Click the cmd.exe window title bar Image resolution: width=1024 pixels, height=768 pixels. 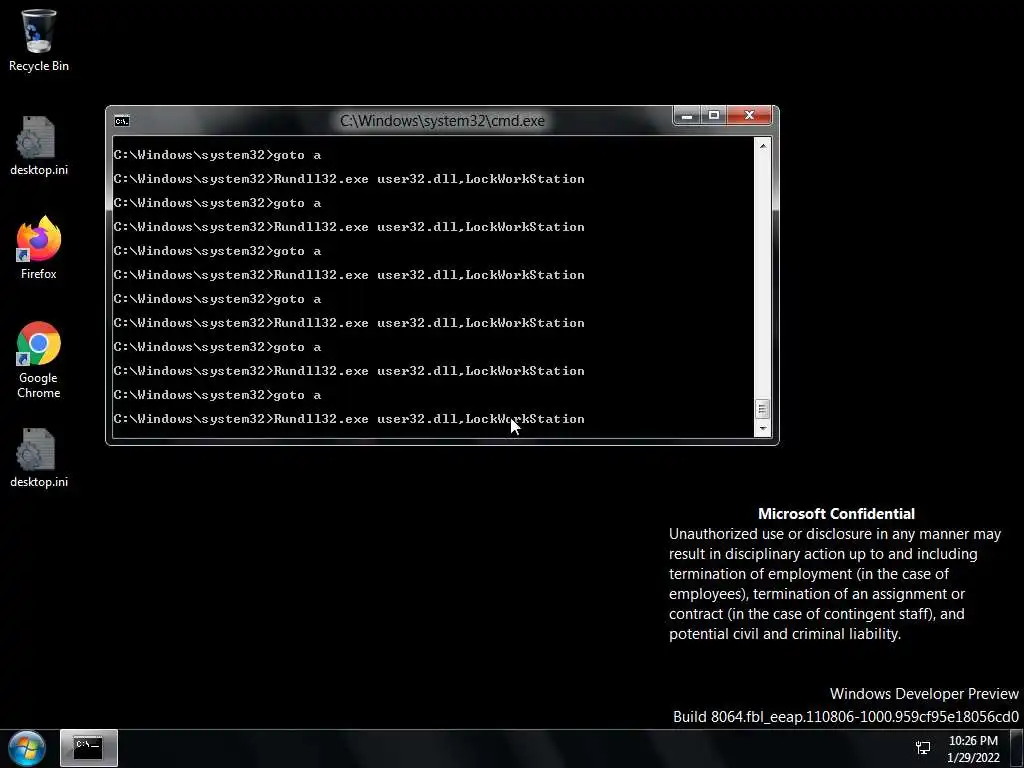click(441, 121)
